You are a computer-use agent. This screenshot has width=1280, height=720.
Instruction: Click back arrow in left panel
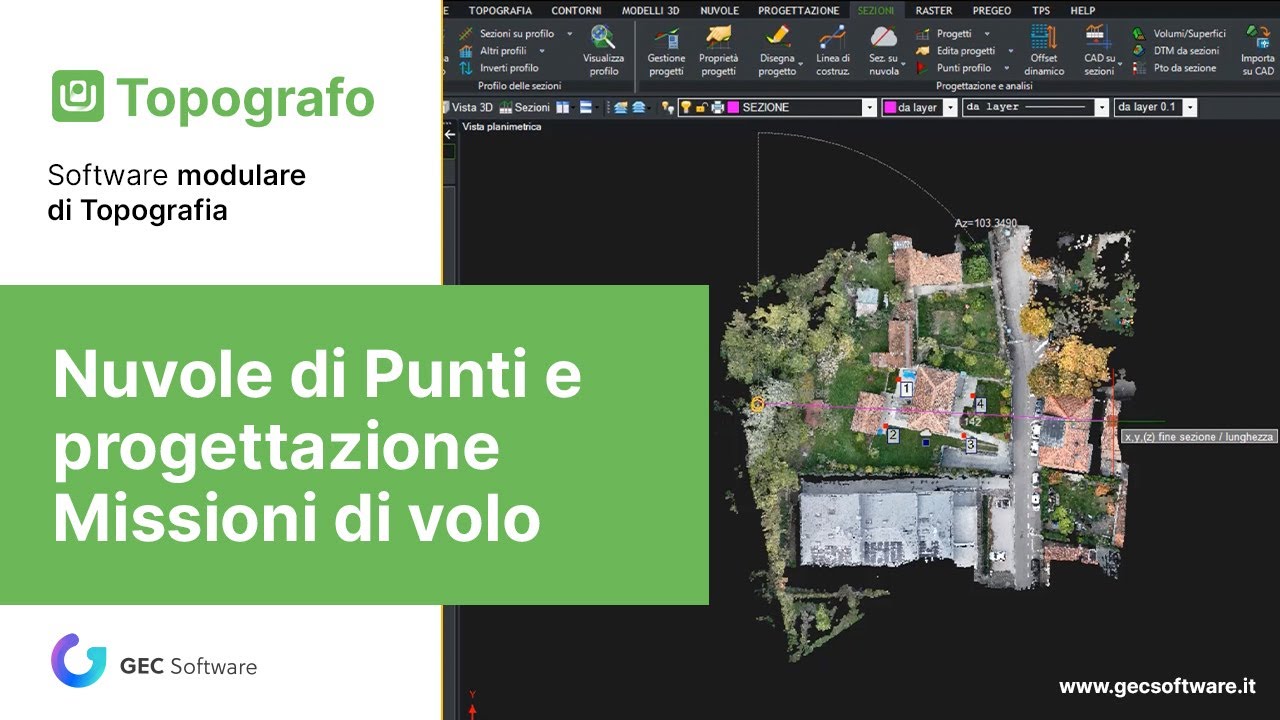click(450, 133)
